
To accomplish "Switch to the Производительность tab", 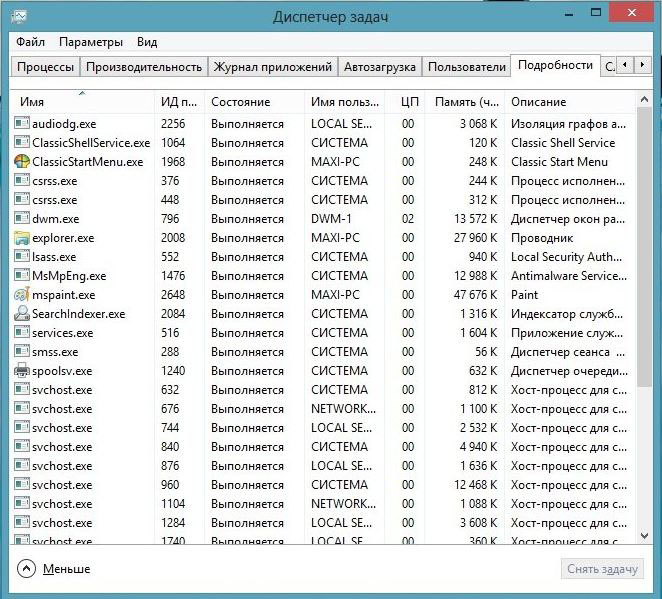I will [x=144, y=67].
